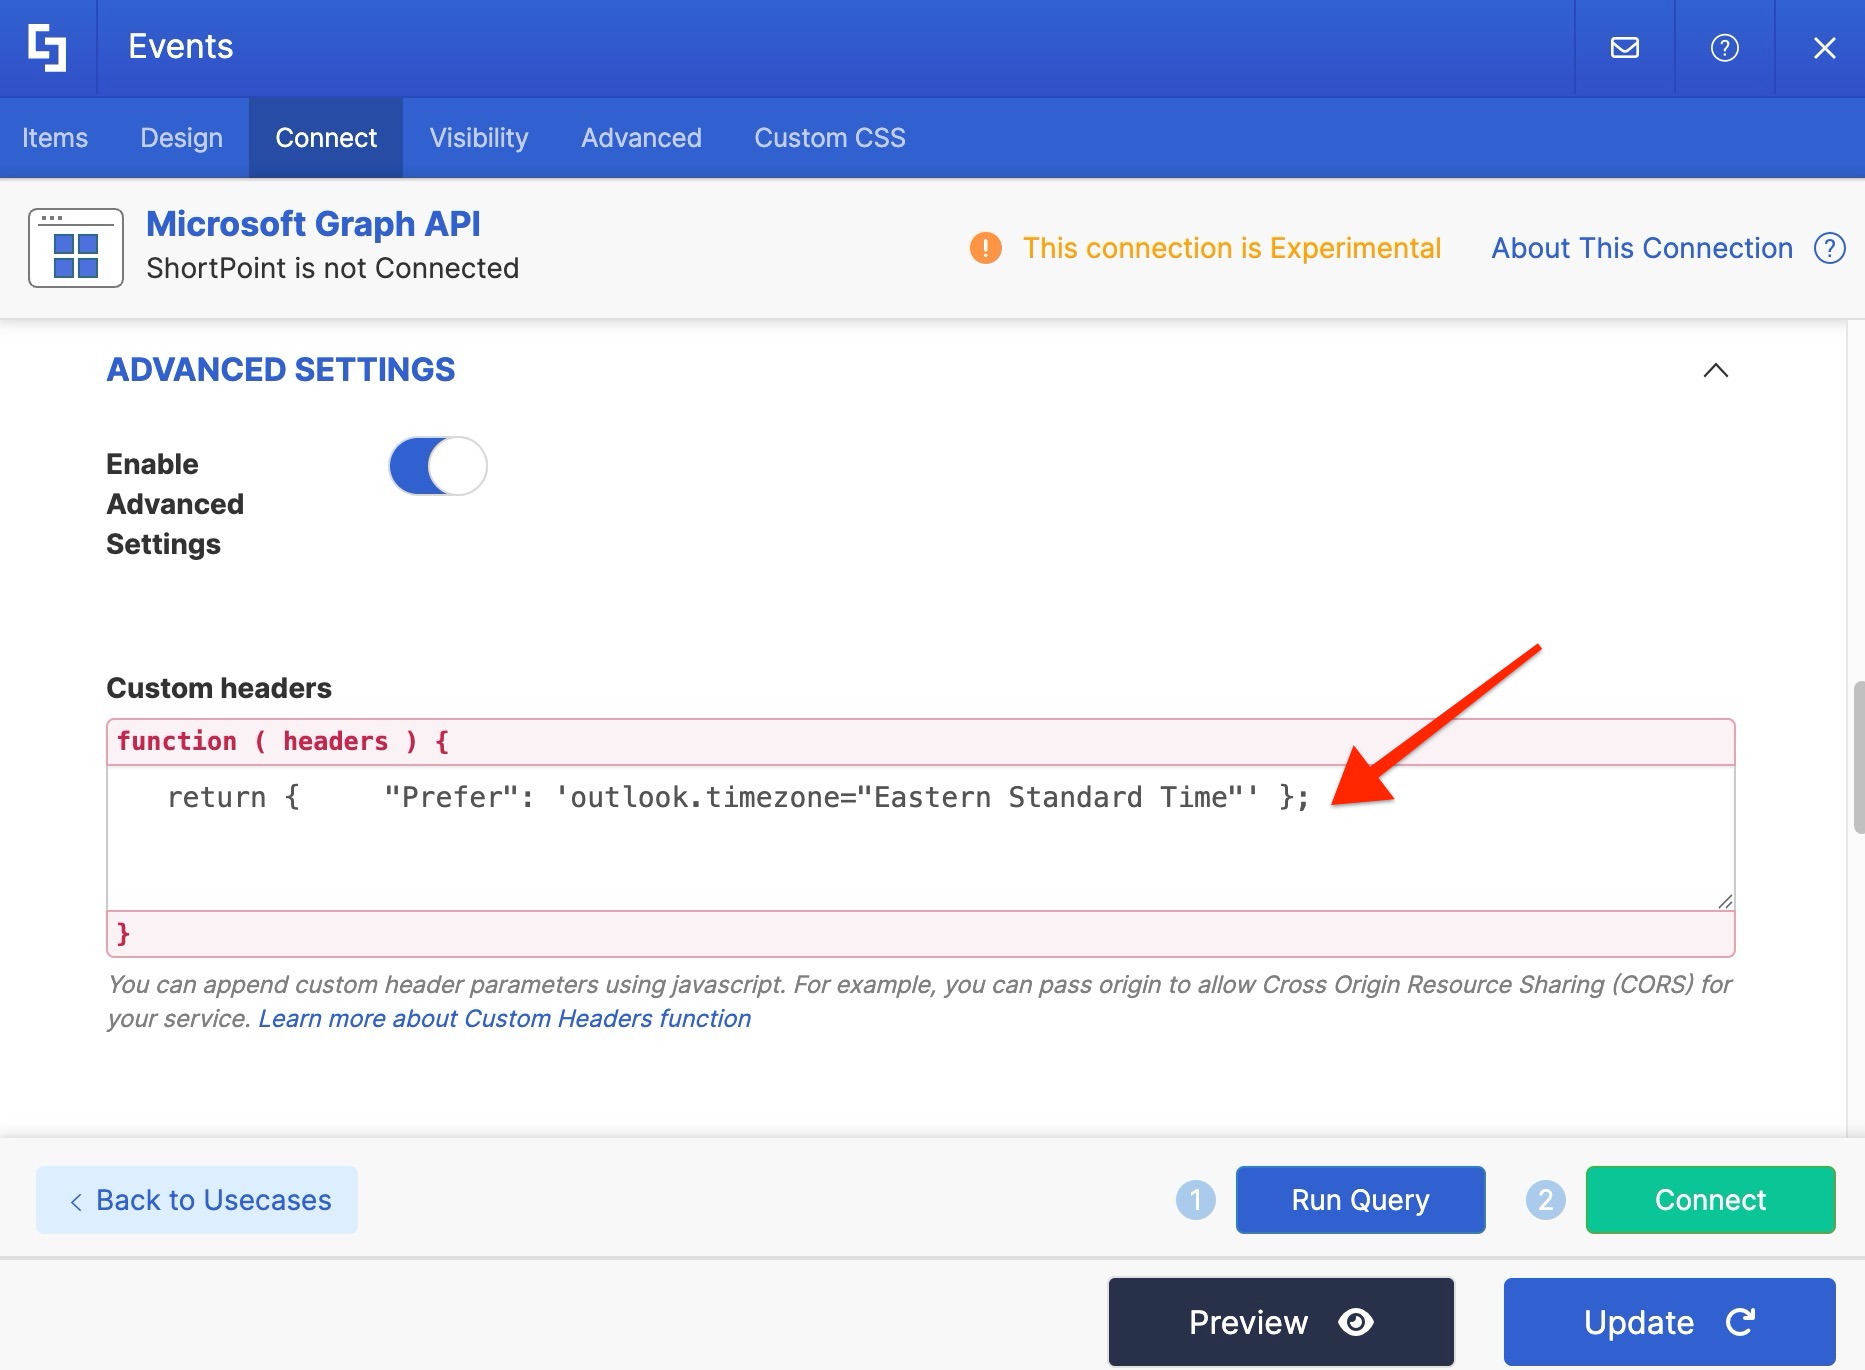Open help question mark icon in header
This screenshot has height=1370, width=1865.
pos(1725,47)
